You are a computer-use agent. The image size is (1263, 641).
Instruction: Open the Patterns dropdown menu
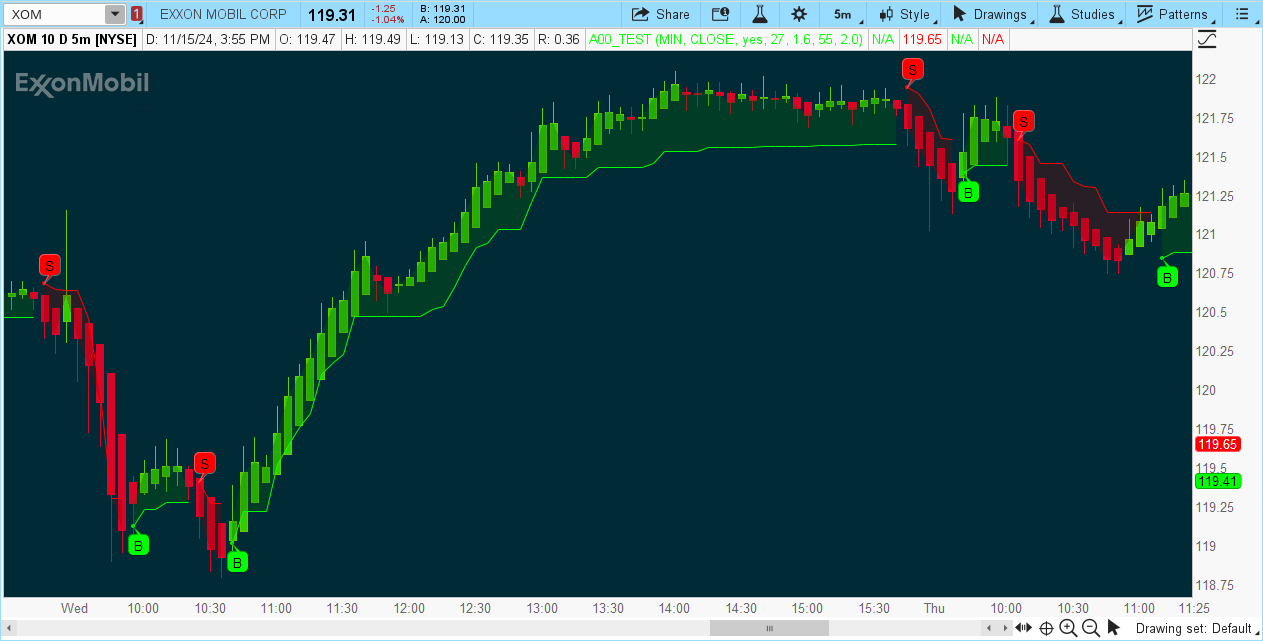click(1176, 14)
